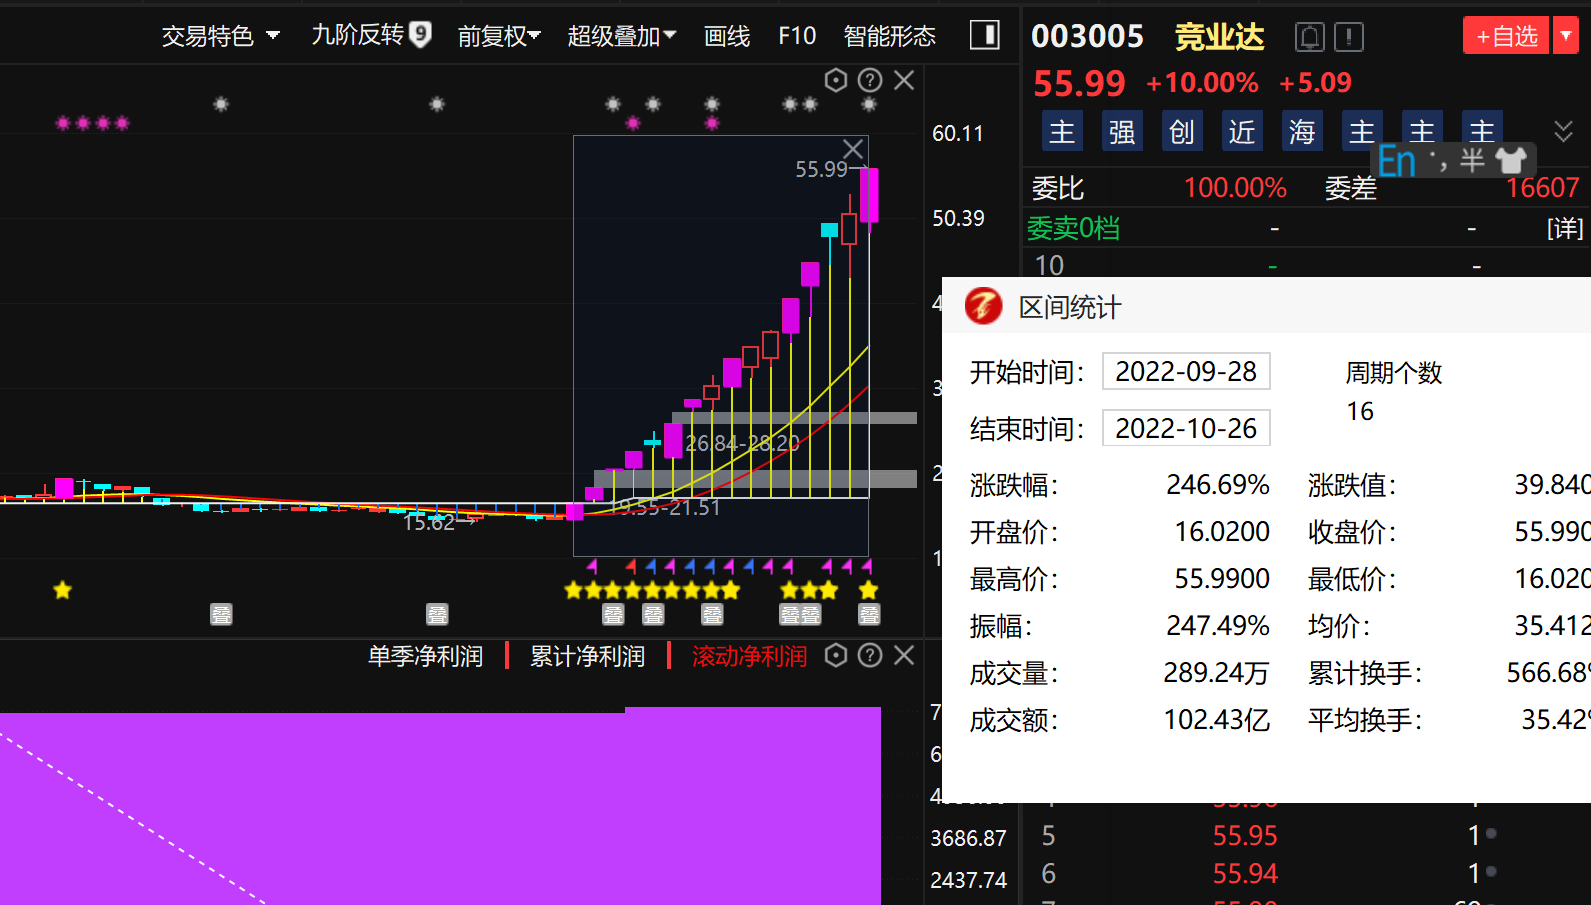Close the interval selection box on chart
1591x905 pixels.
pos(853,150)
